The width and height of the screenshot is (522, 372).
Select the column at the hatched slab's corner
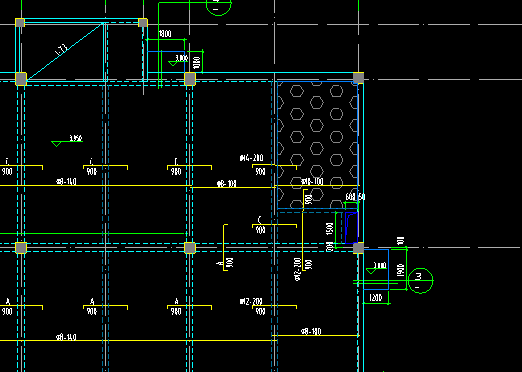pos(358,78)
